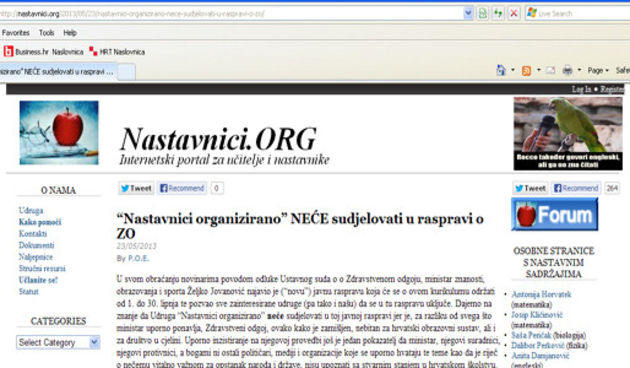Open the Page menu in command bar
The width and height of the screenshot is (630, 368).
click(598, 70)
